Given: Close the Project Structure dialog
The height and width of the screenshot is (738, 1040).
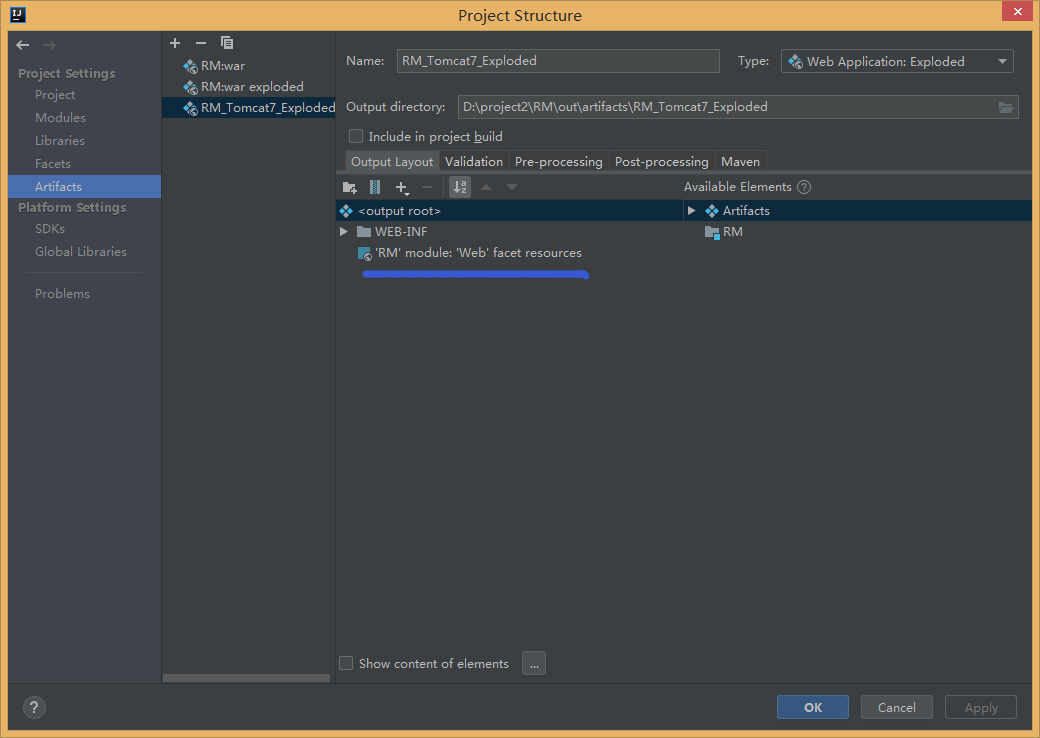Looking at the screenshot, I should tap(1017, 11).
